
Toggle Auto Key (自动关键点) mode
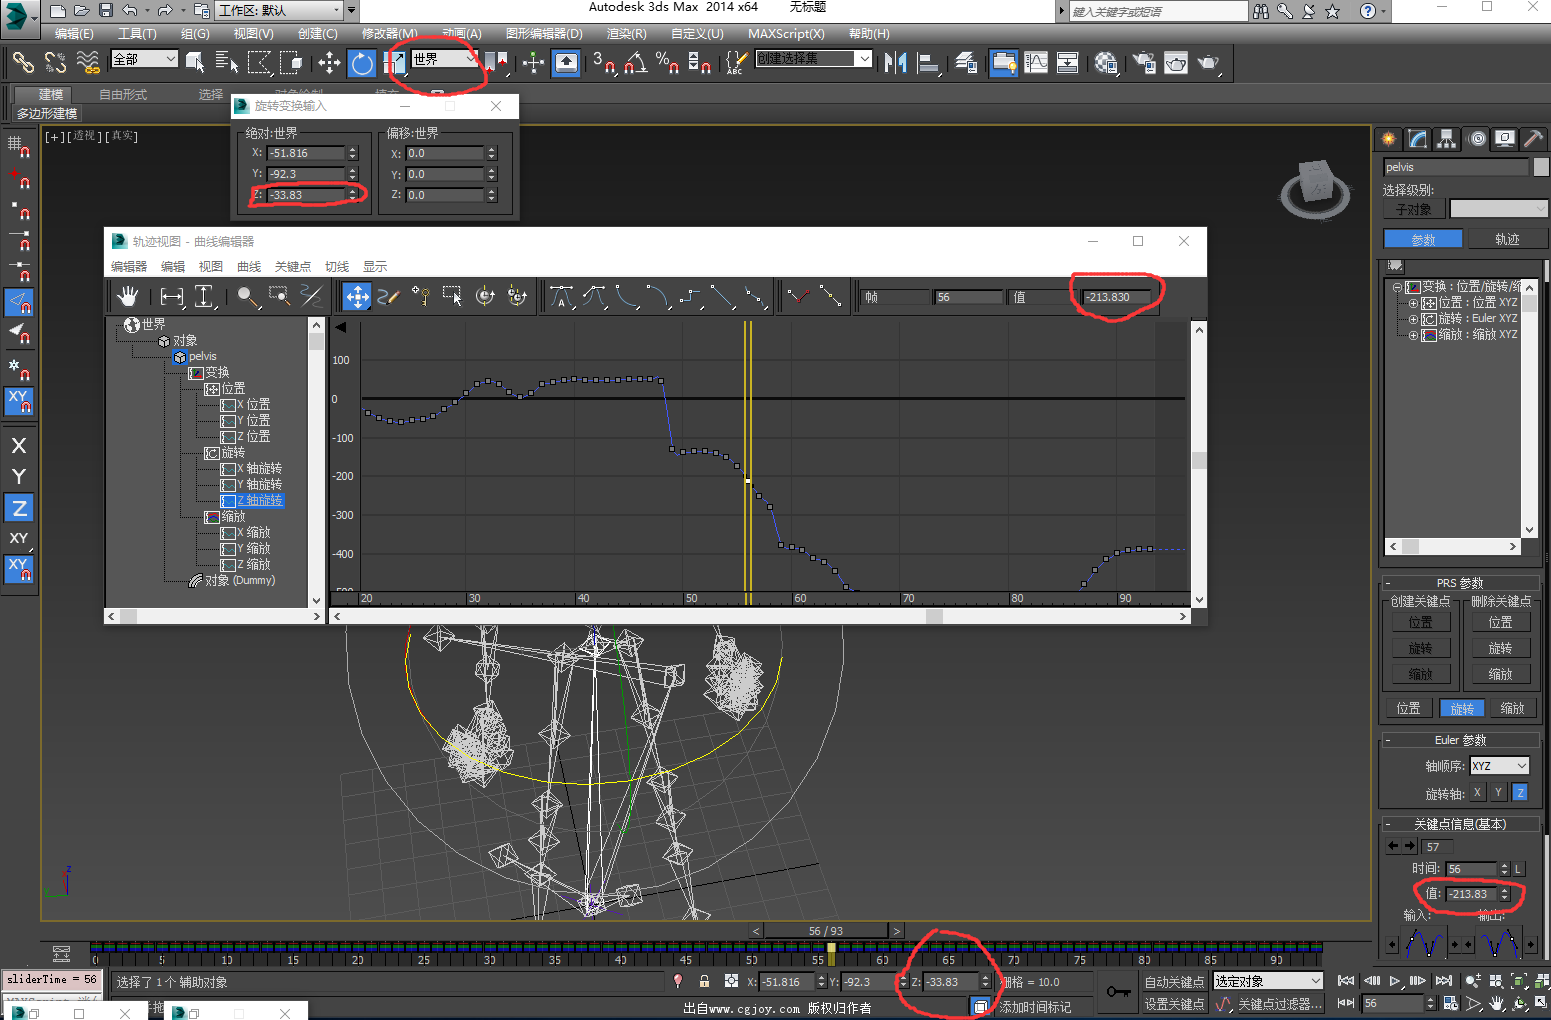(1174, 982)
